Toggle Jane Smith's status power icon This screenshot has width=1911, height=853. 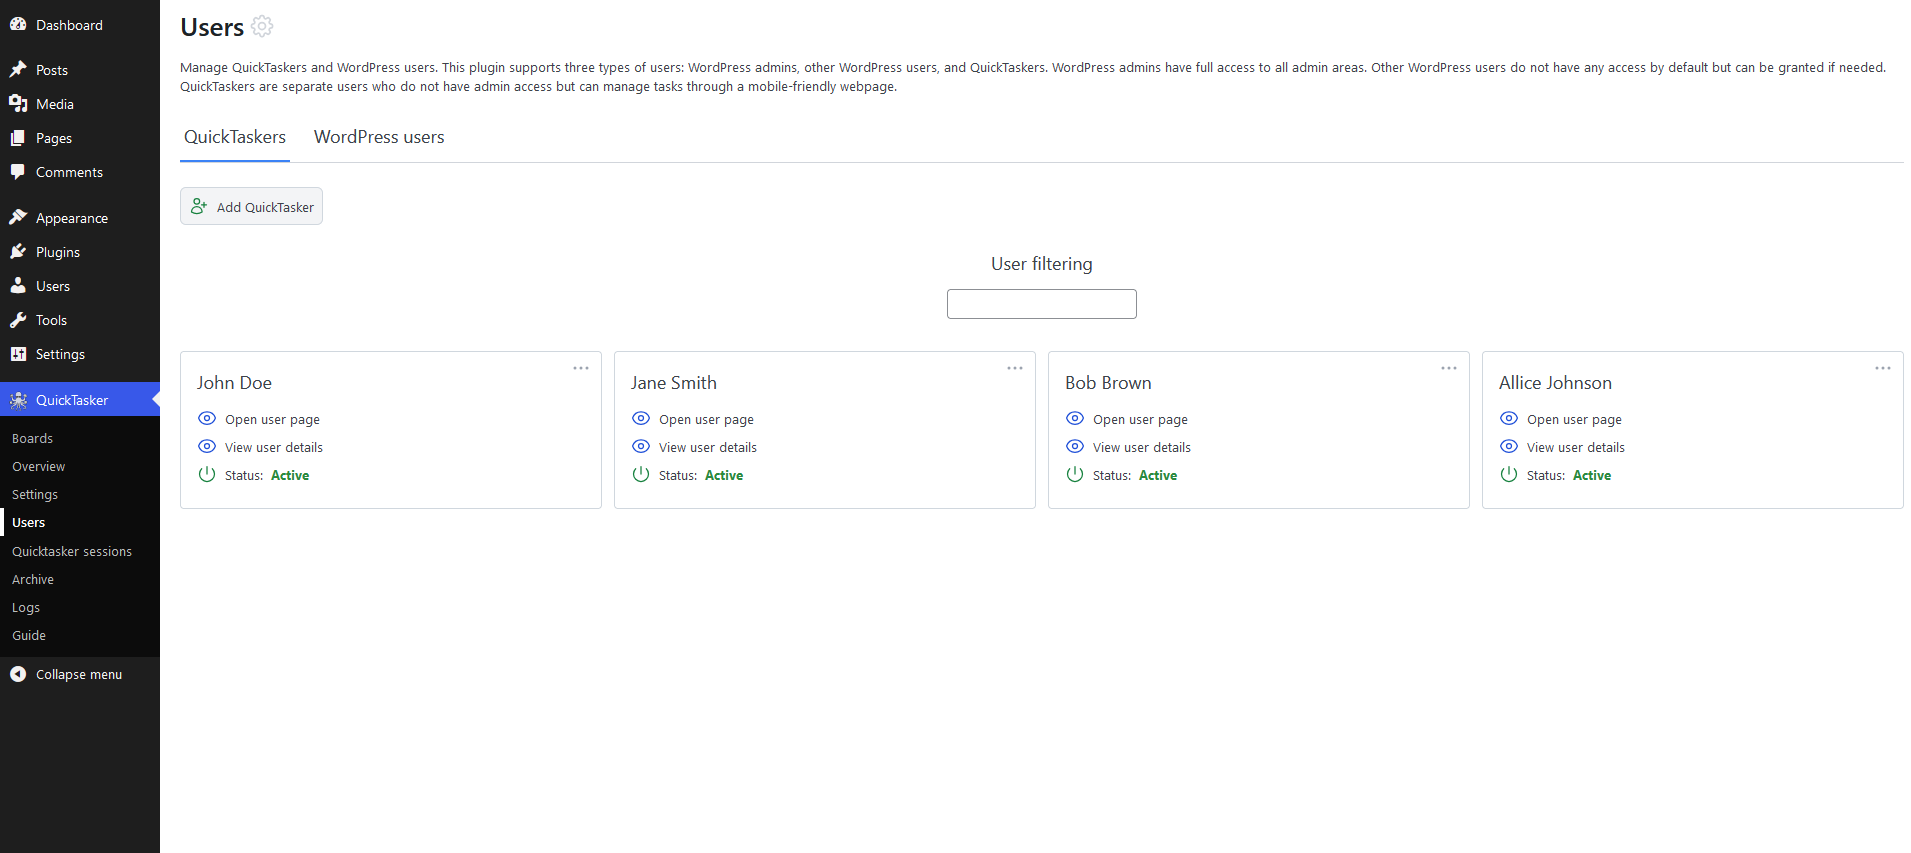pyautogui.click(x=641, y=474)
